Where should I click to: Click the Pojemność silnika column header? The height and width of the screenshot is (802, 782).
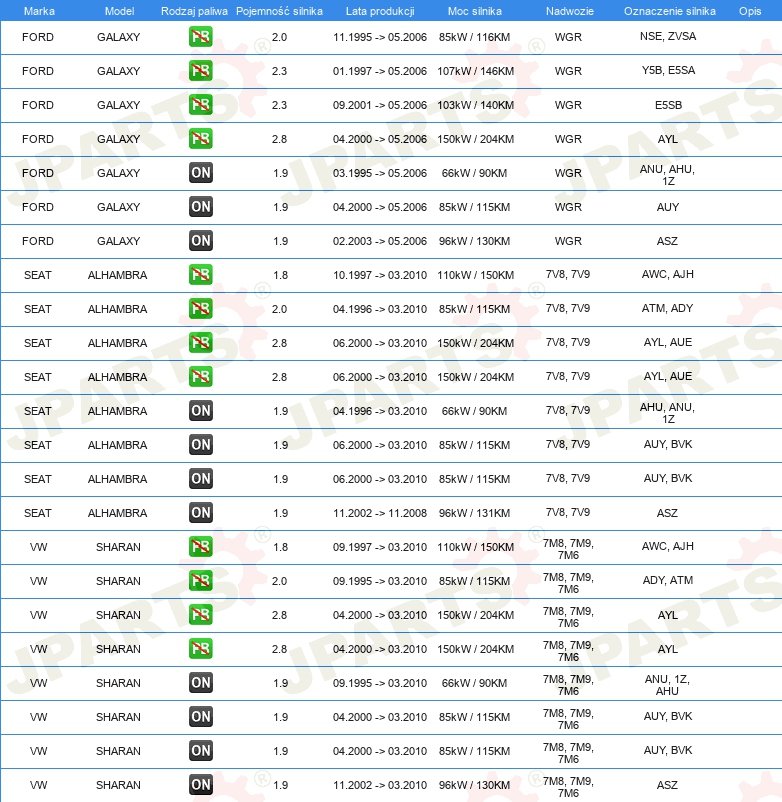coord(279,11)
